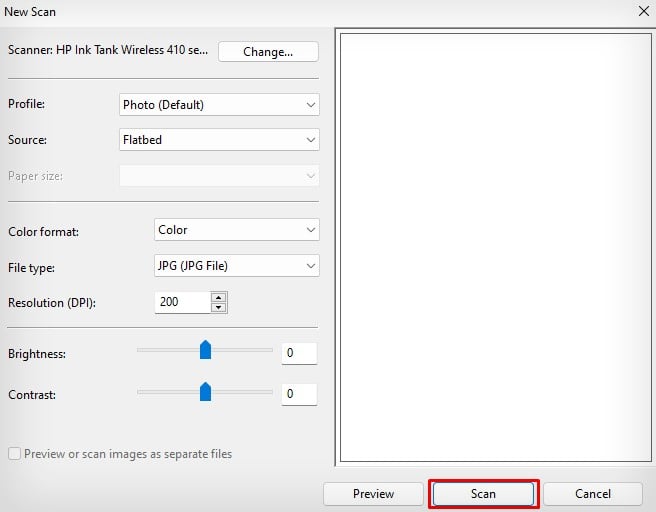Expand the Source dropdown set to Flatbed
656x512 pixels.
coord(219,140)
